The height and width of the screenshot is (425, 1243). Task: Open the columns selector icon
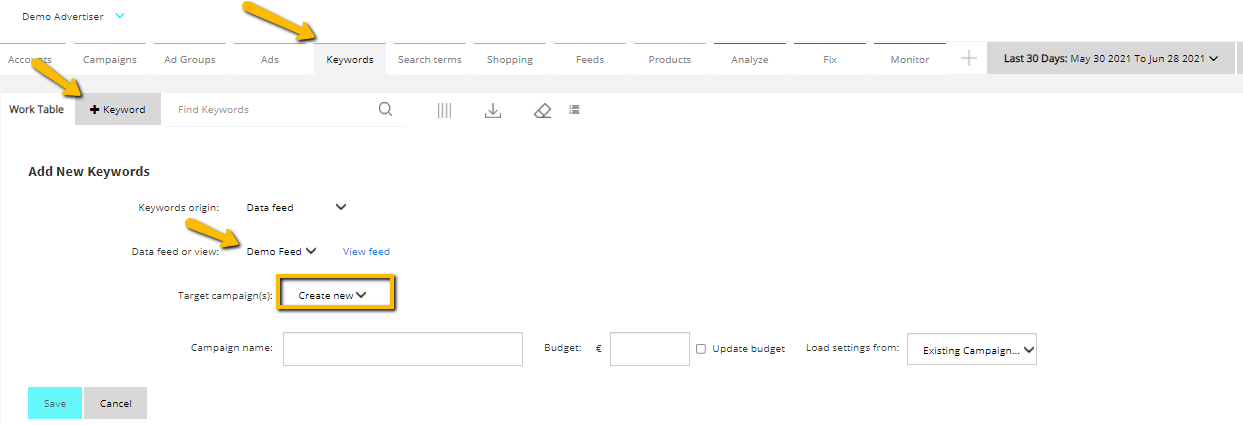point(444,110)
